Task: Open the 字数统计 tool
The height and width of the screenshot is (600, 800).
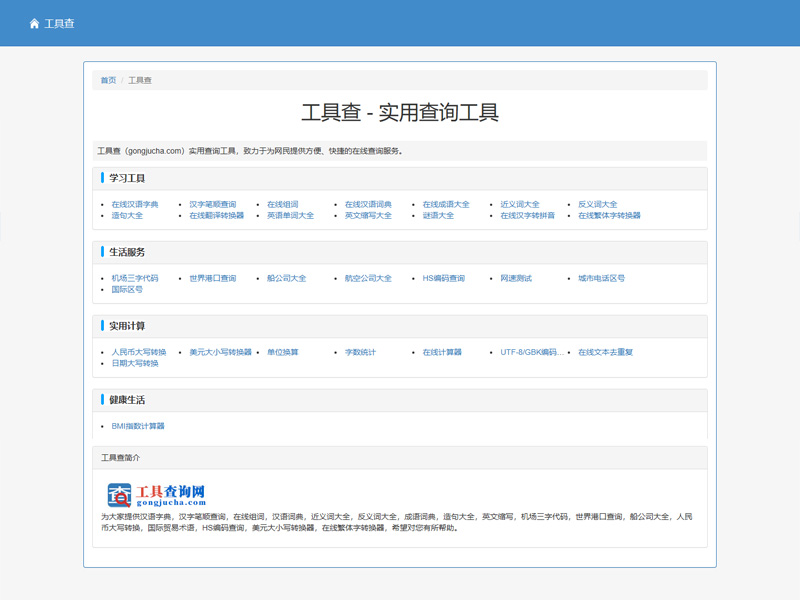Action: click(x=361, y=352)
